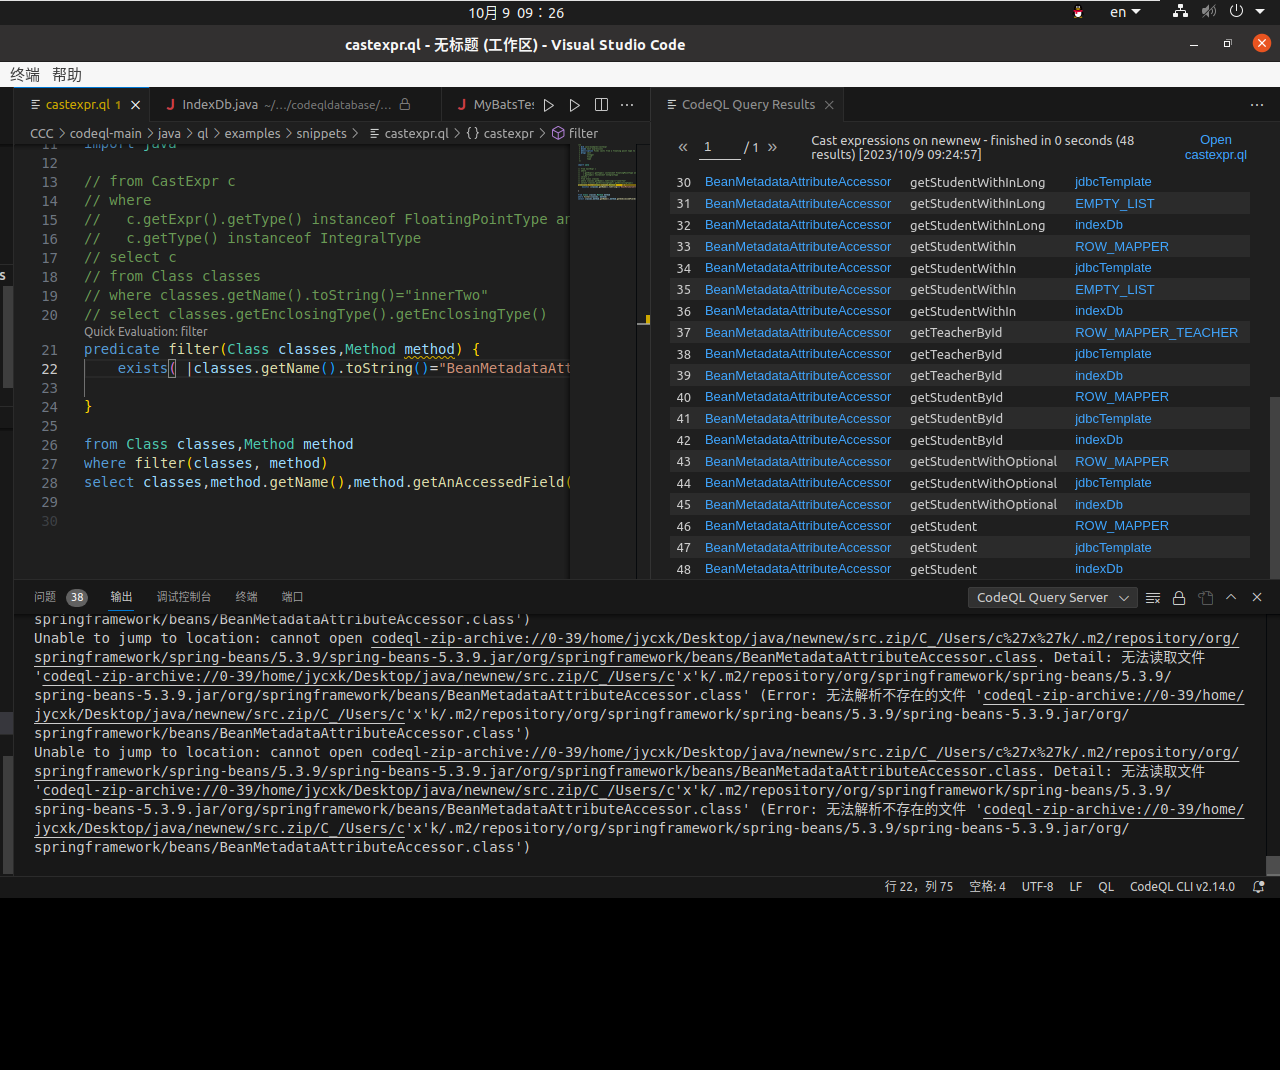1280x1070 pixels.
Task: Click getStudentWithOptional in row 43
Action: [983, 462]
